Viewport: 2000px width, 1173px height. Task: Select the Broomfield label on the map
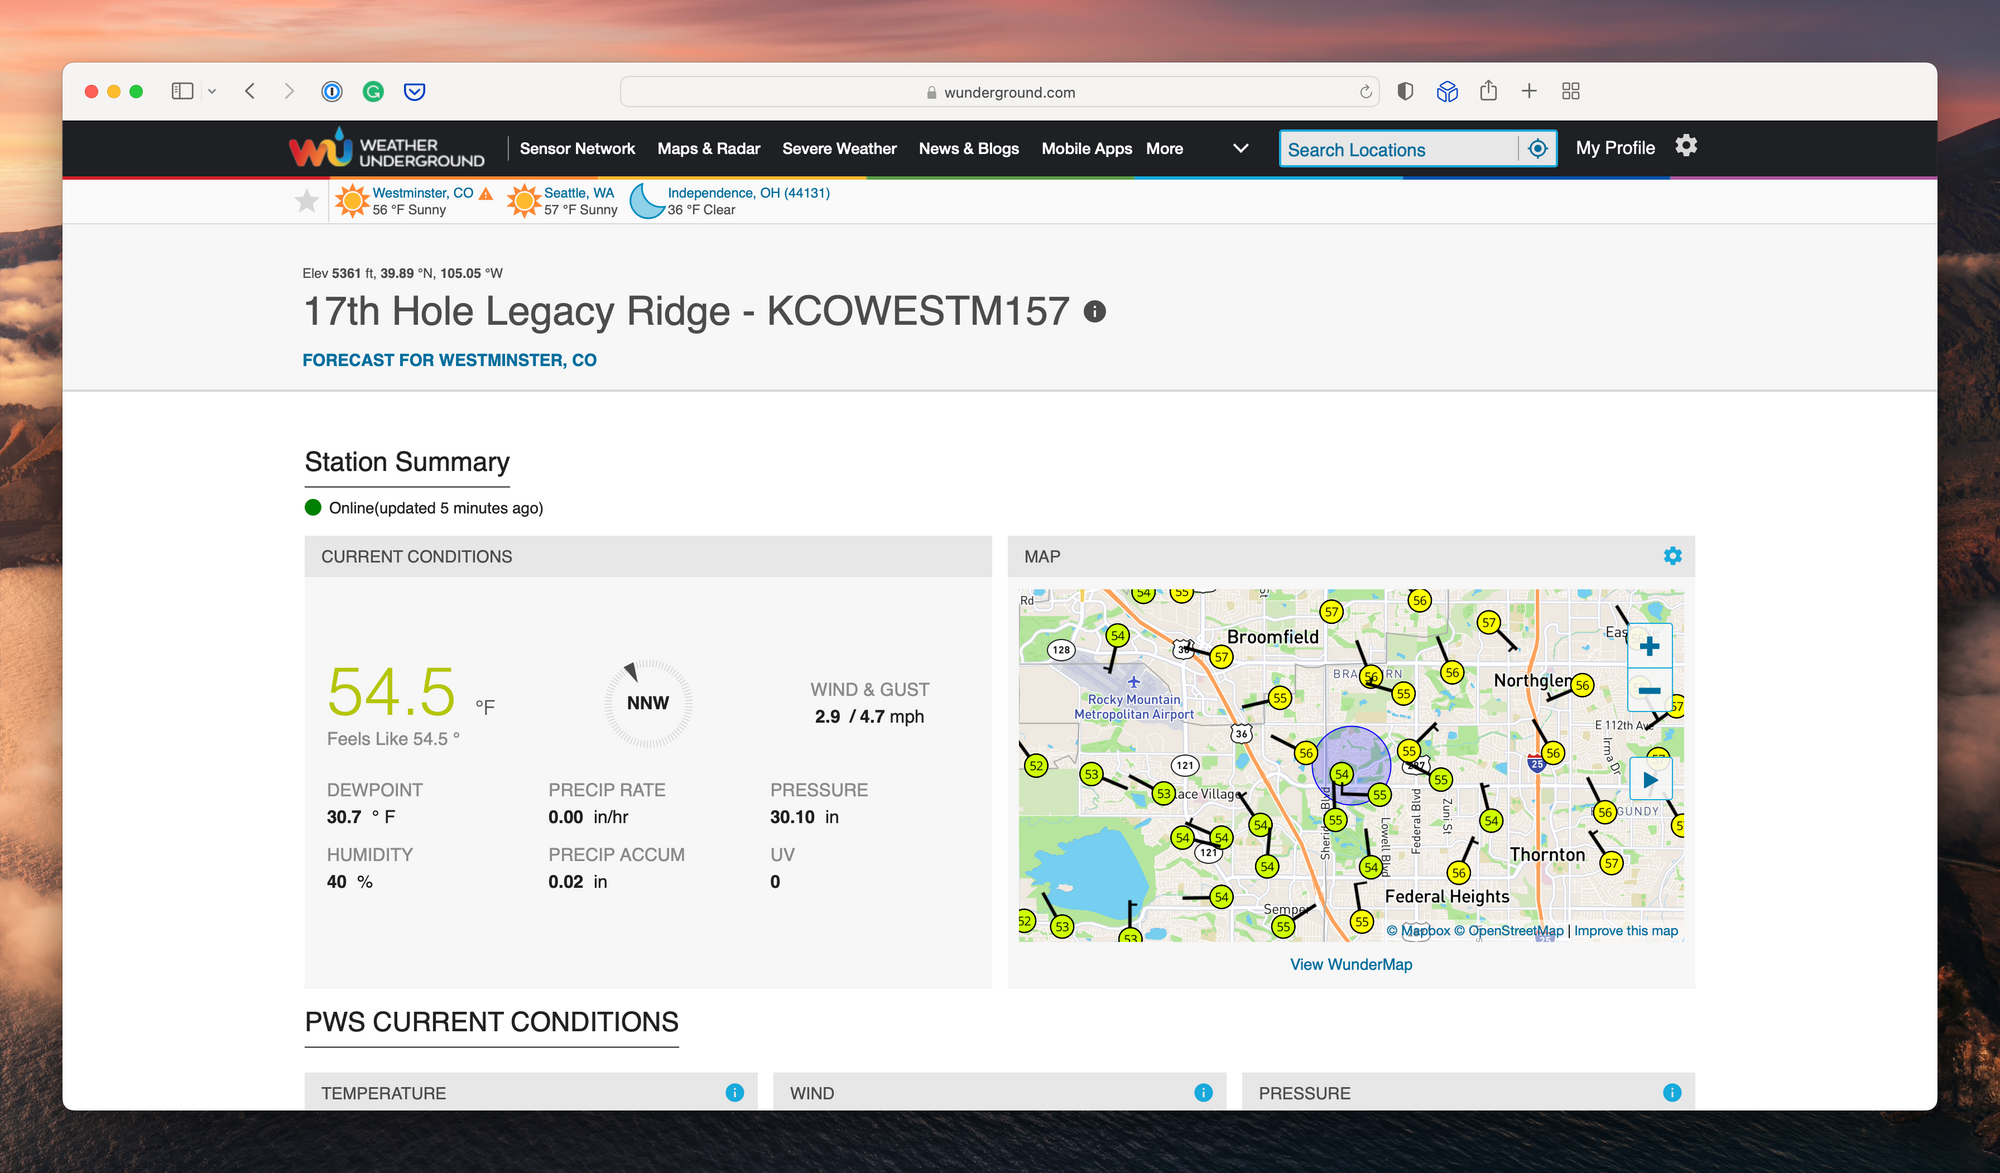[1272, 636]
